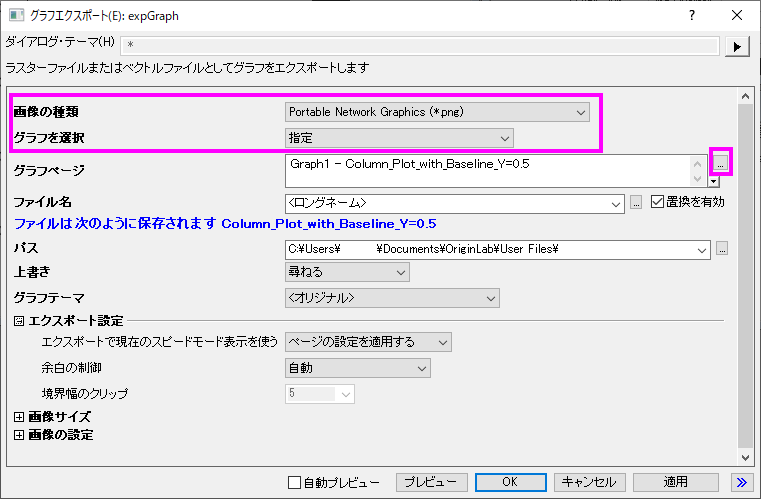
Task: Click the vertical scrollbar thumb
Action: [745, 276]
